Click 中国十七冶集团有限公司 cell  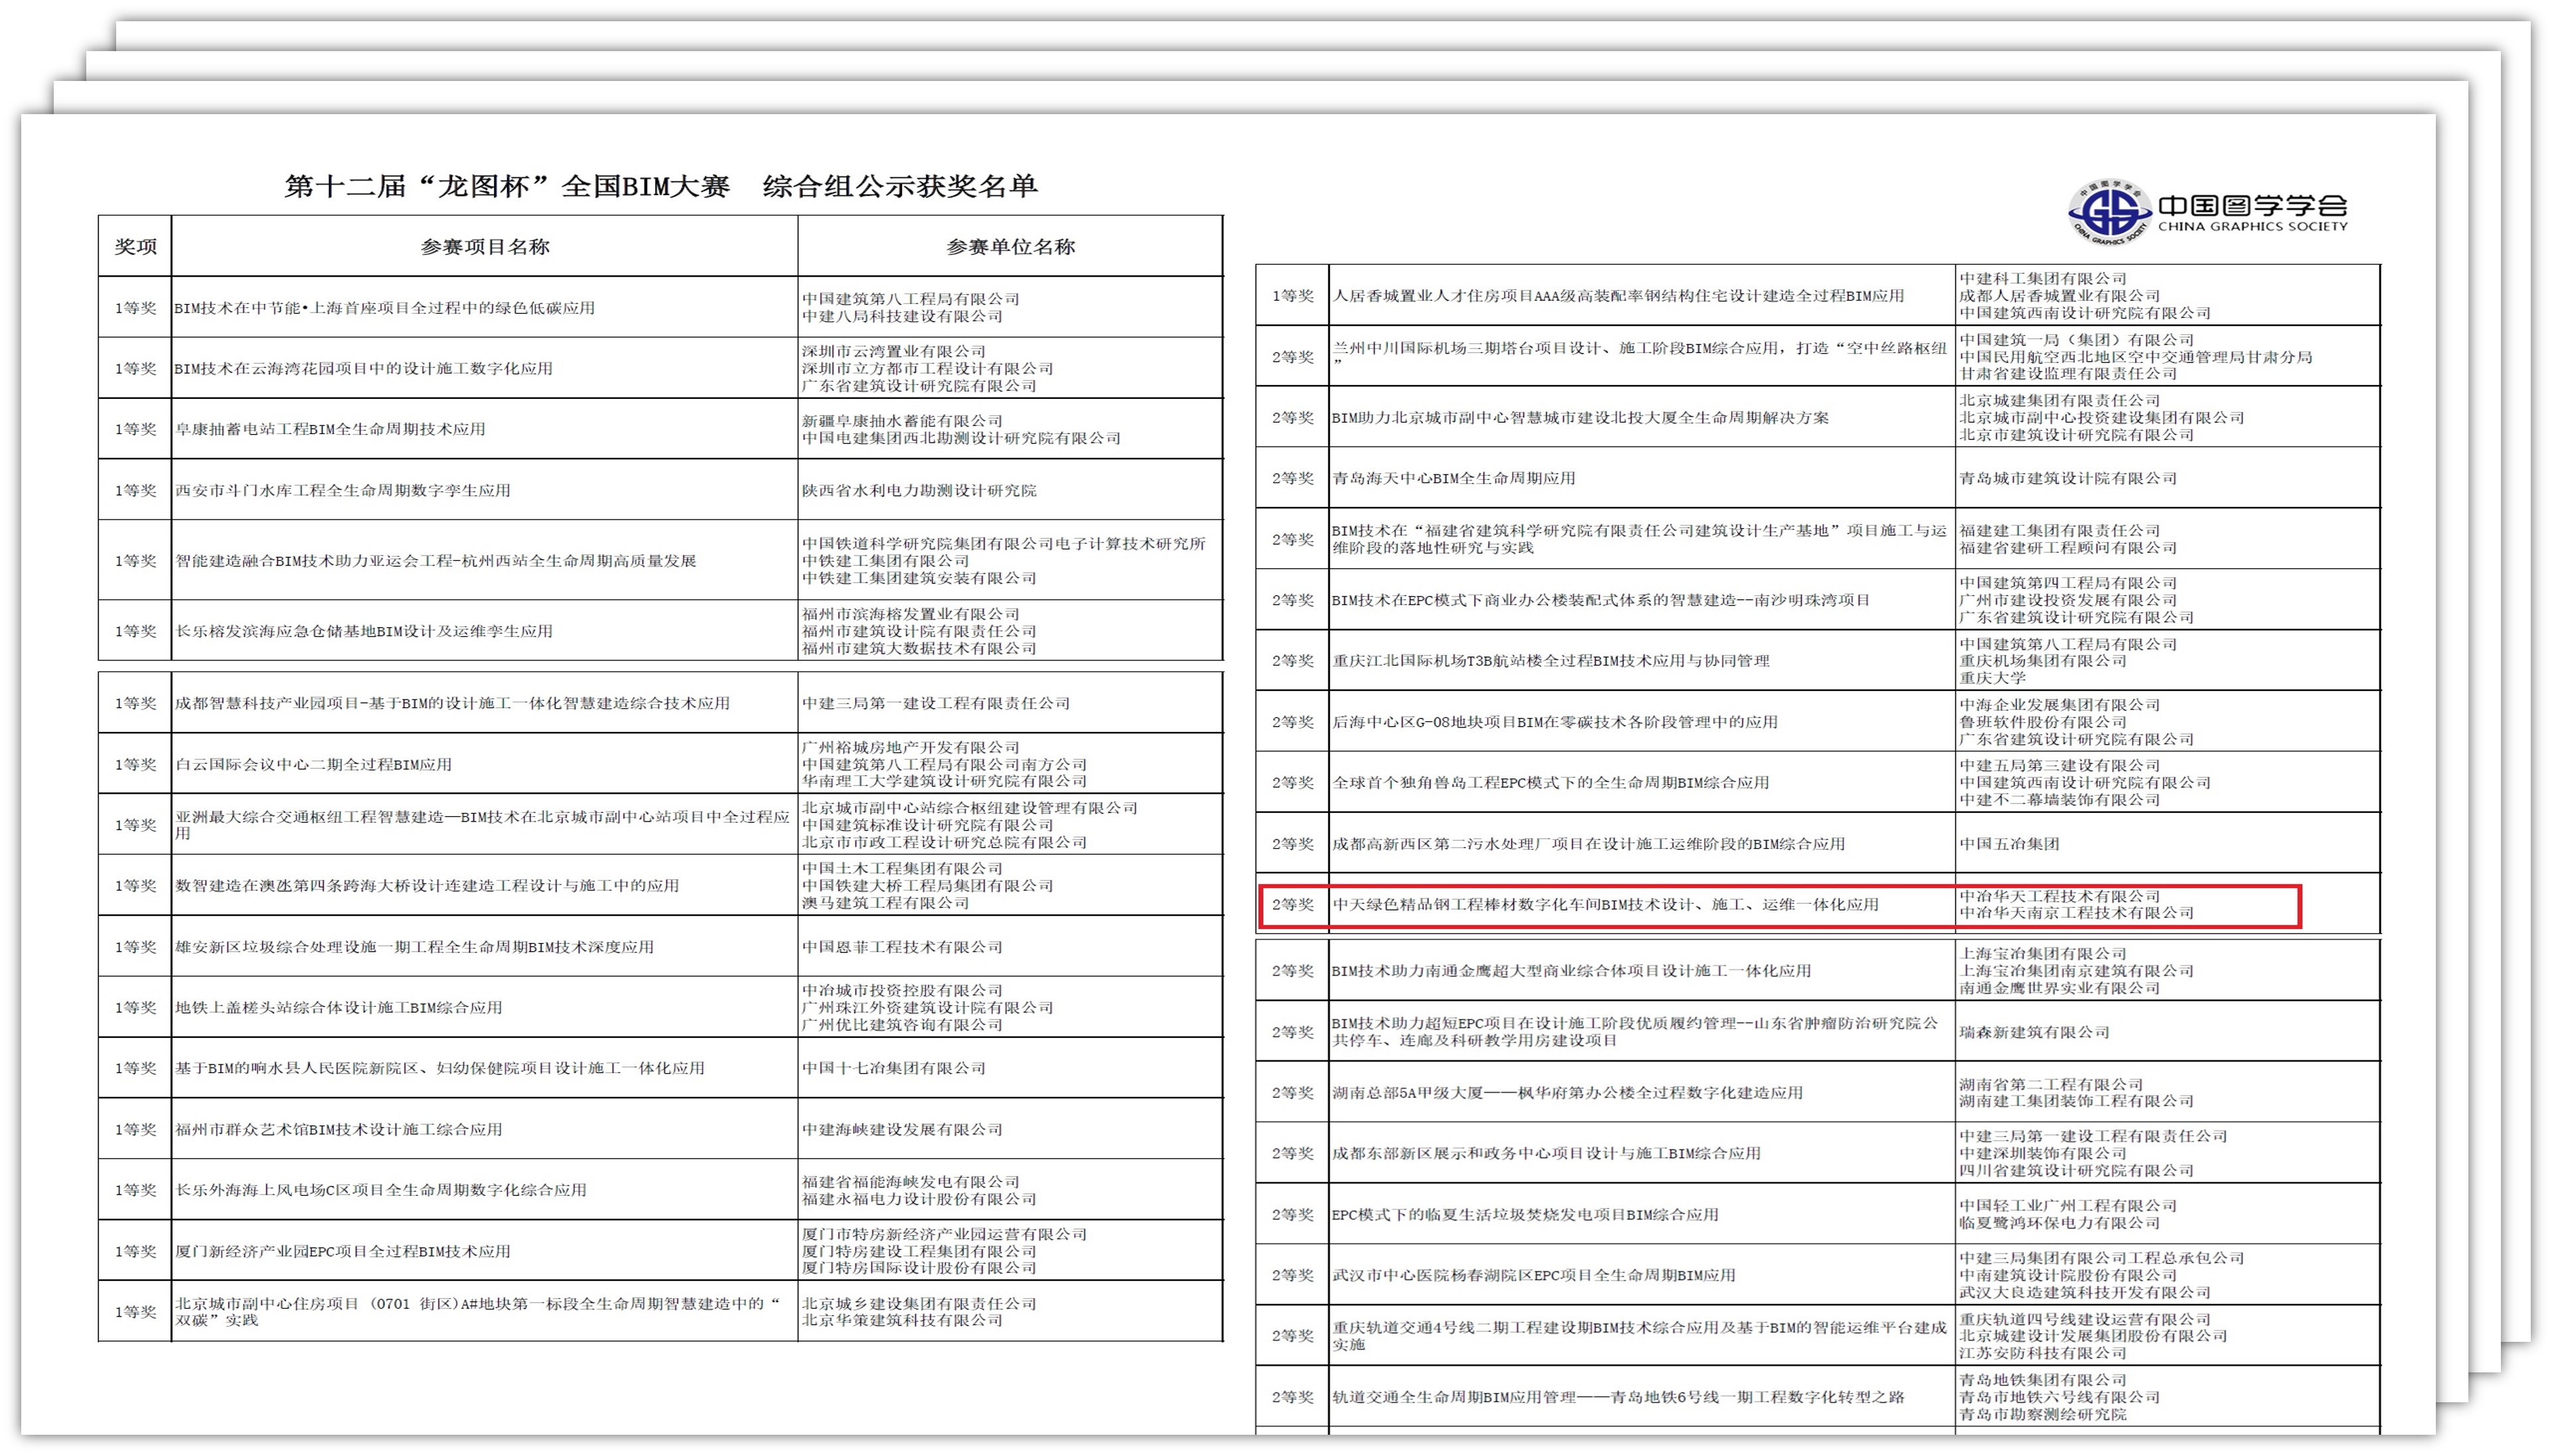[1010, 1068]
